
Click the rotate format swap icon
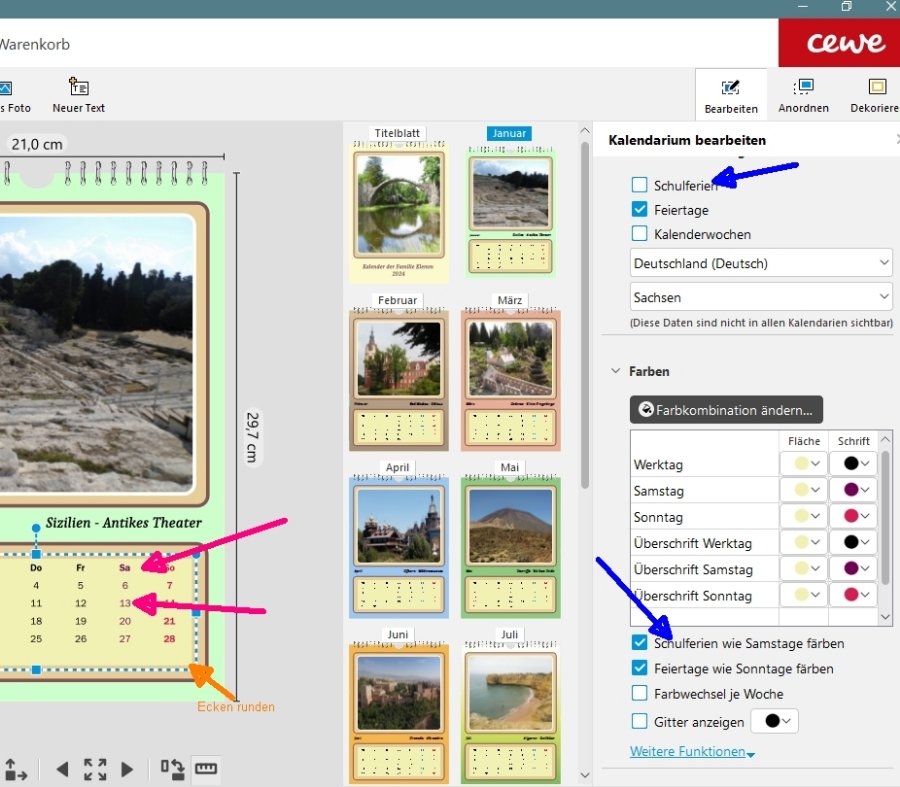click(172, 768)
